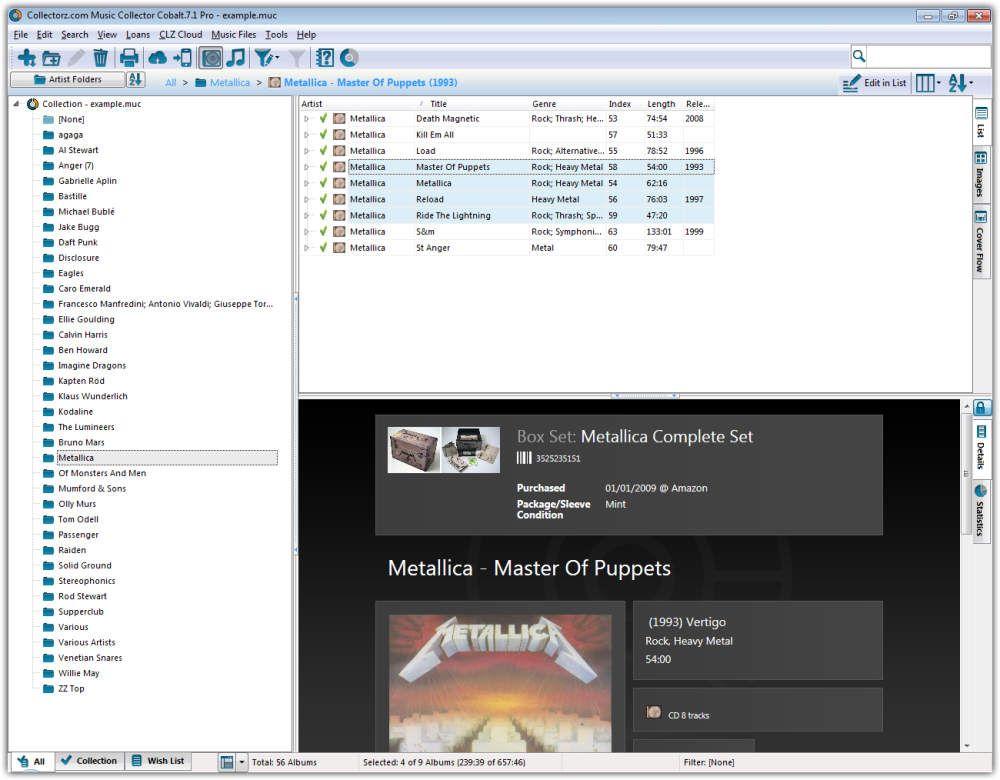Image resolution: width=1000 pixels, height=780 pixels.
Task: Open the File menu
Action: [x=20, y=34]
